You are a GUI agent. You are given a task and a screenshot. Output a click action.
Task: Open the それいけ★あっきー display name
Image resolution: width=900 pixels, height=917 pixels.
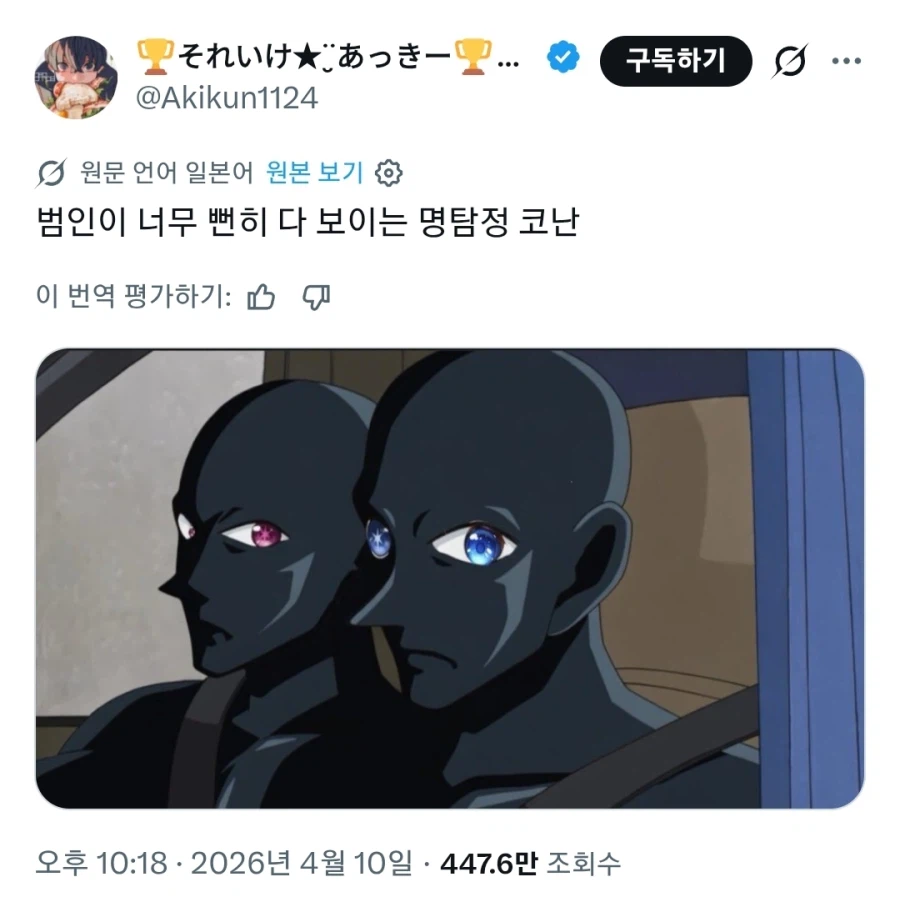tap(328, 57)
